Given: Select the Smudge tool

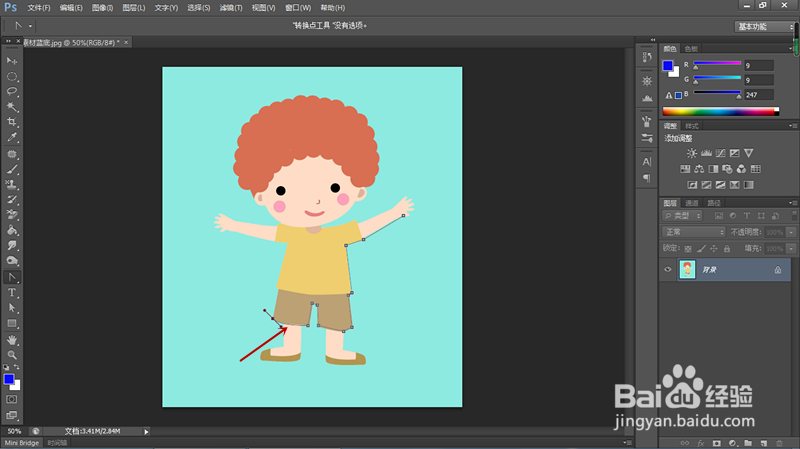Looking at the screenshot, I should pos(12,245).
